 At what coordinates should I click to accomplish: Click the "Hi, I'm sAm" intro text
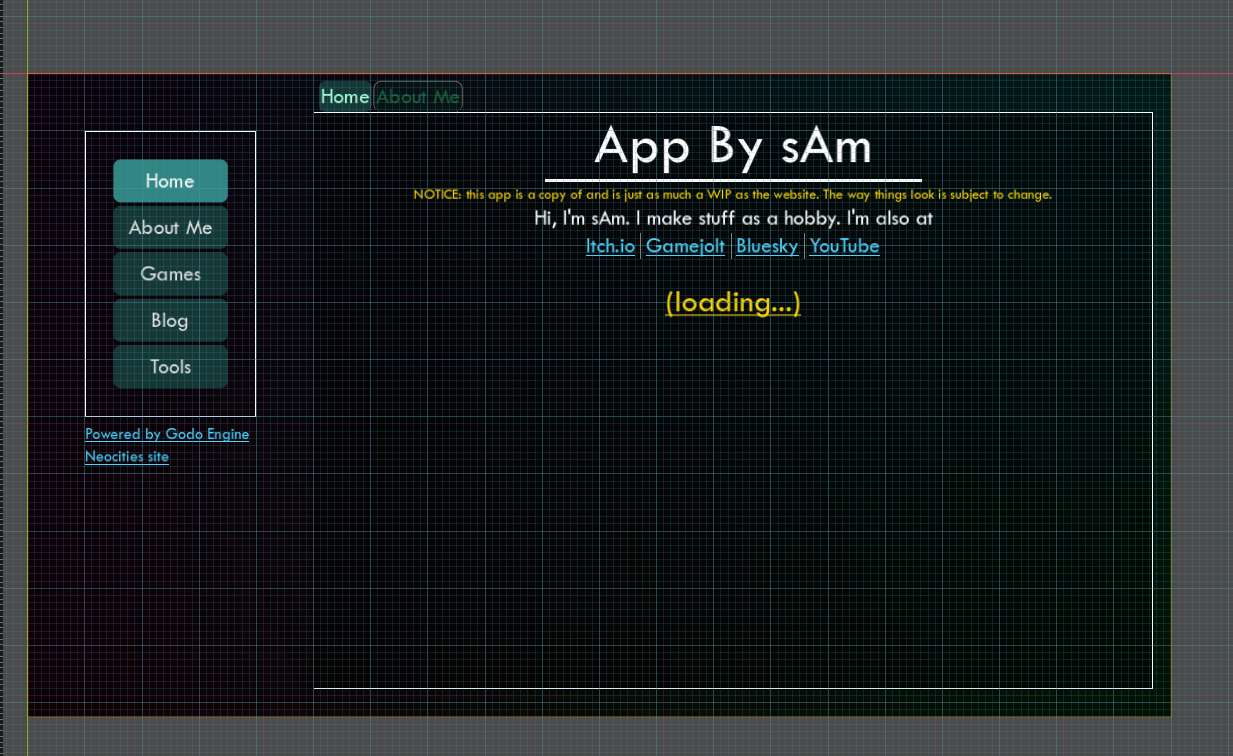click(733, 218)
